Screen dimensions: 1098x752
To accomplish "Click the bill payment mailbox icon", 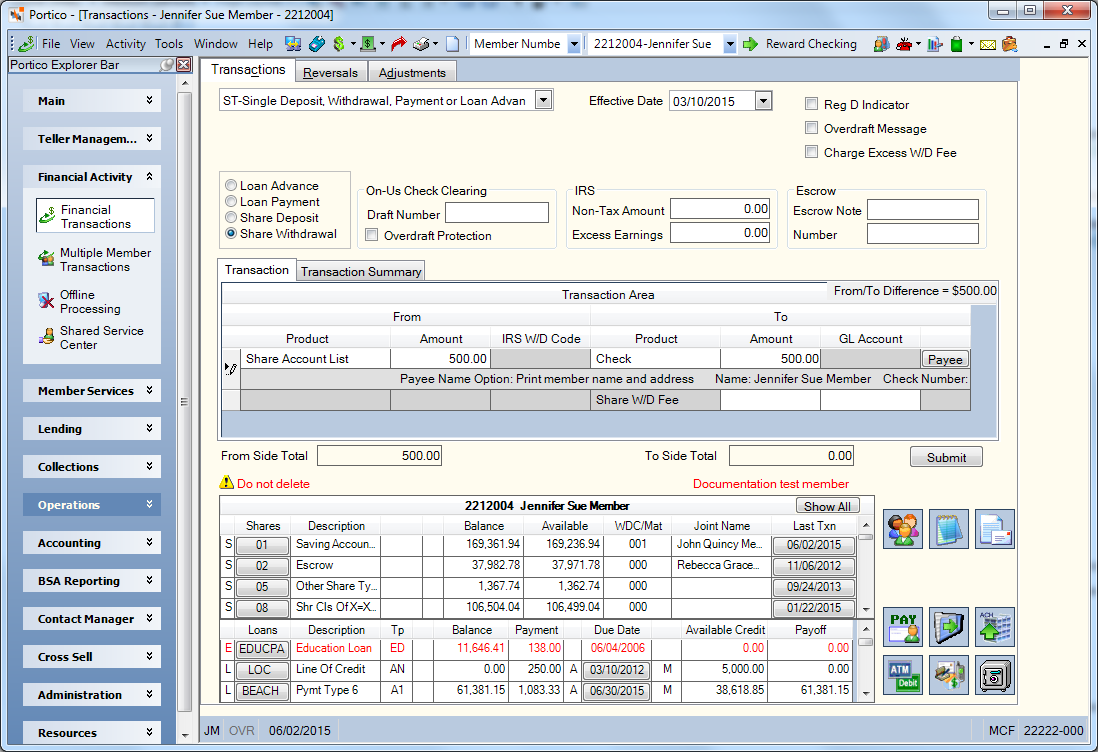I will [949, 675].
